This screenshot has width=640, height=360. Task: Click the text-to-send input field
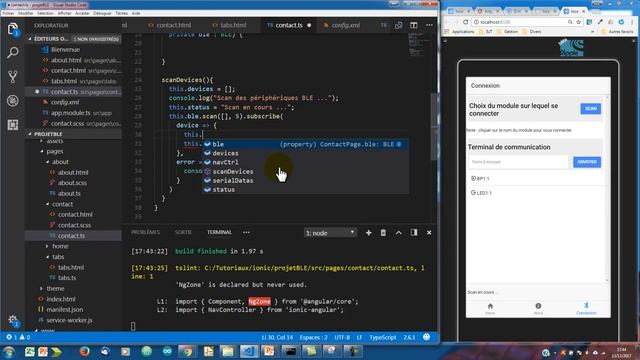point(518,162)
